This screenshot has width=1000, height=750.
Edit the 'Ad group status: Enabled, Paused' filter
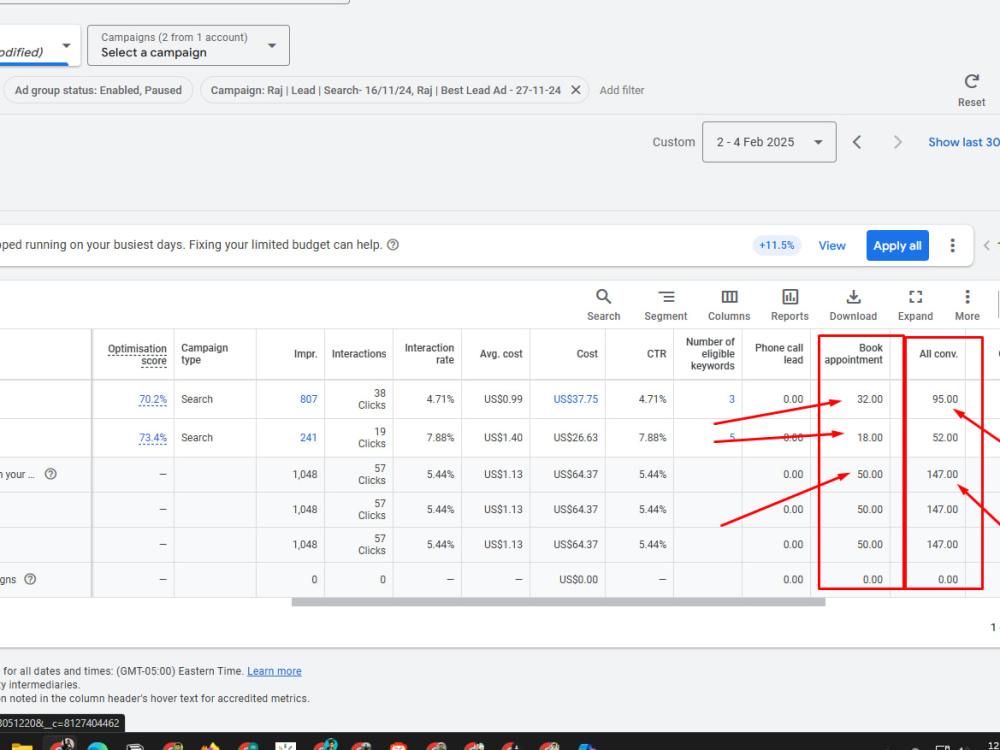click(x=98, y=90)
